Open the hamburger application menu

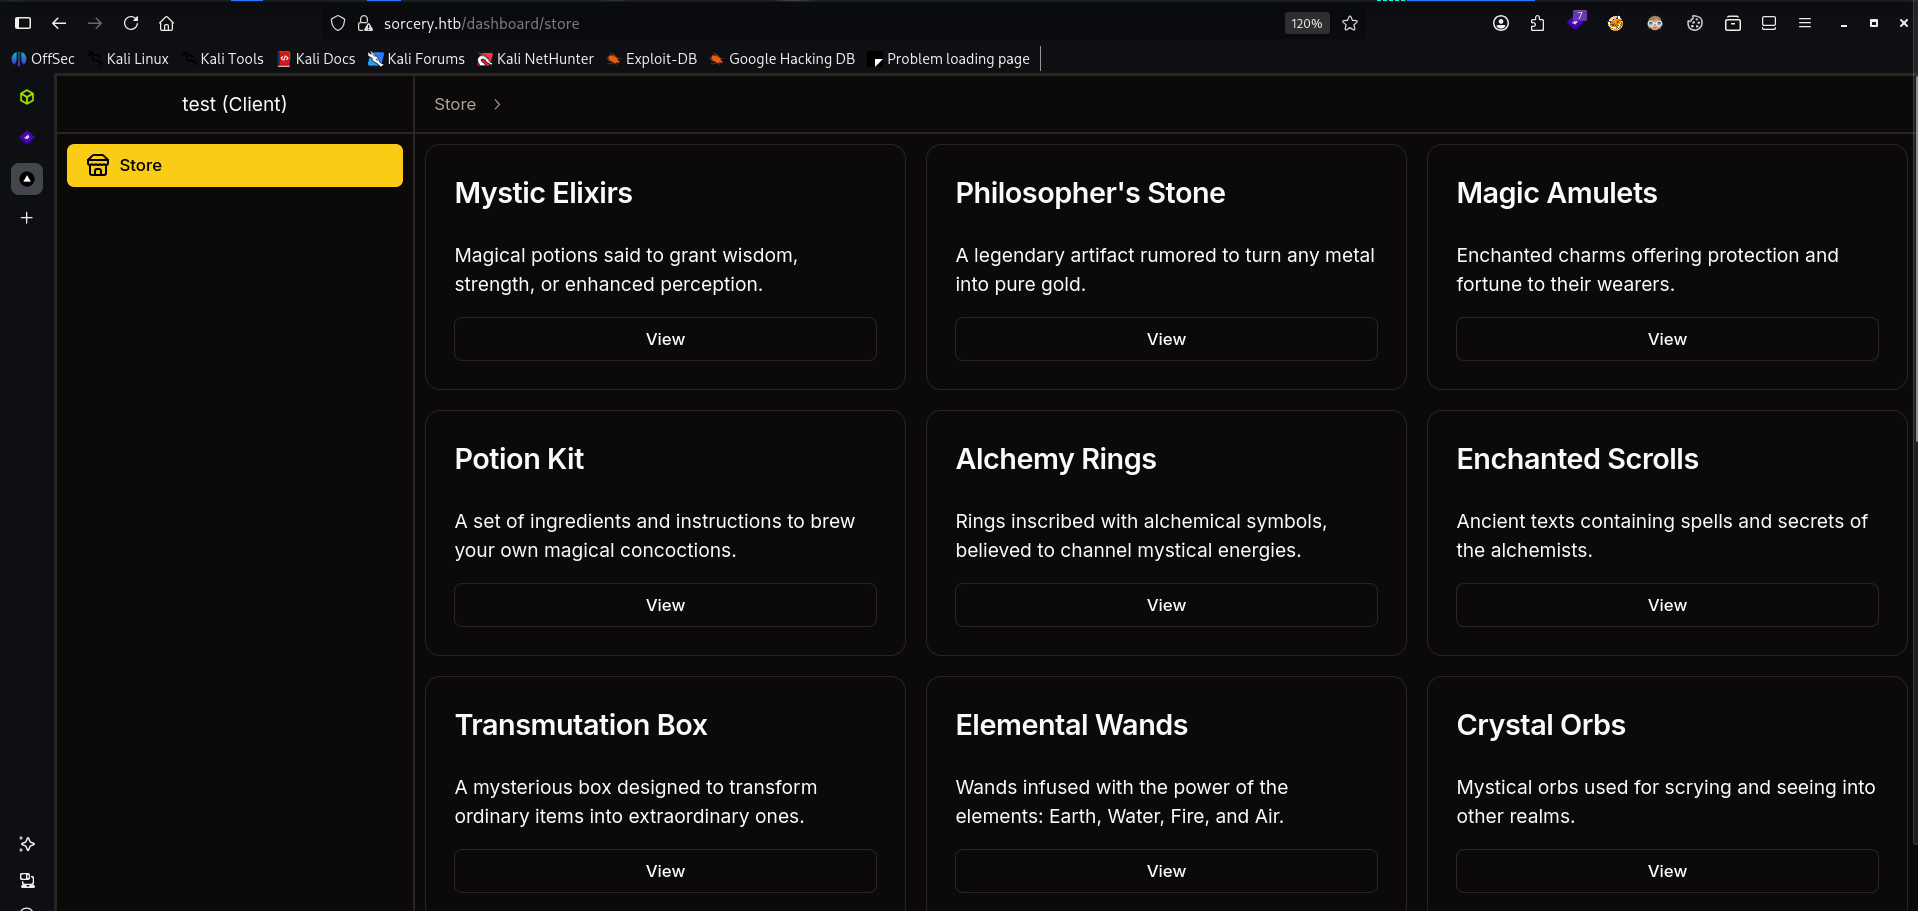click(x=1805, y=23)
